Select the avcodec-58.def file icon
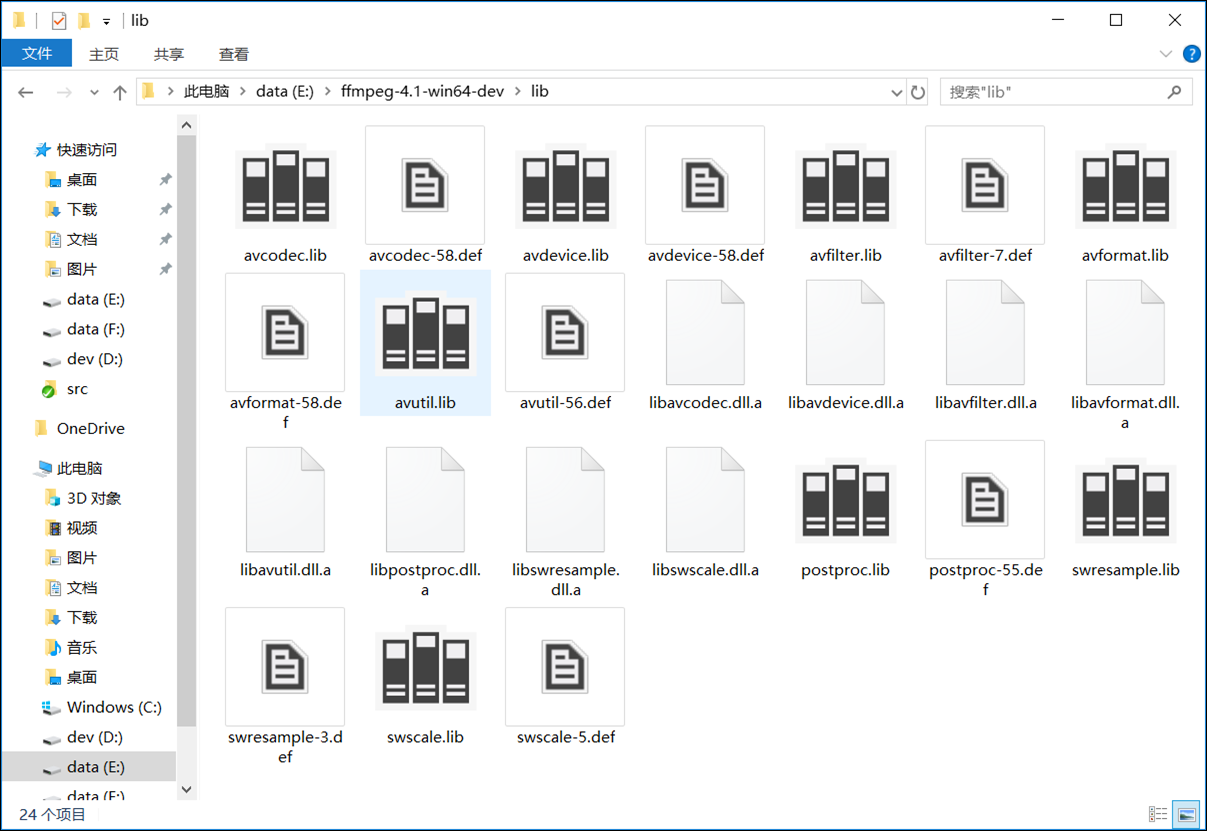 click(425, 185)
